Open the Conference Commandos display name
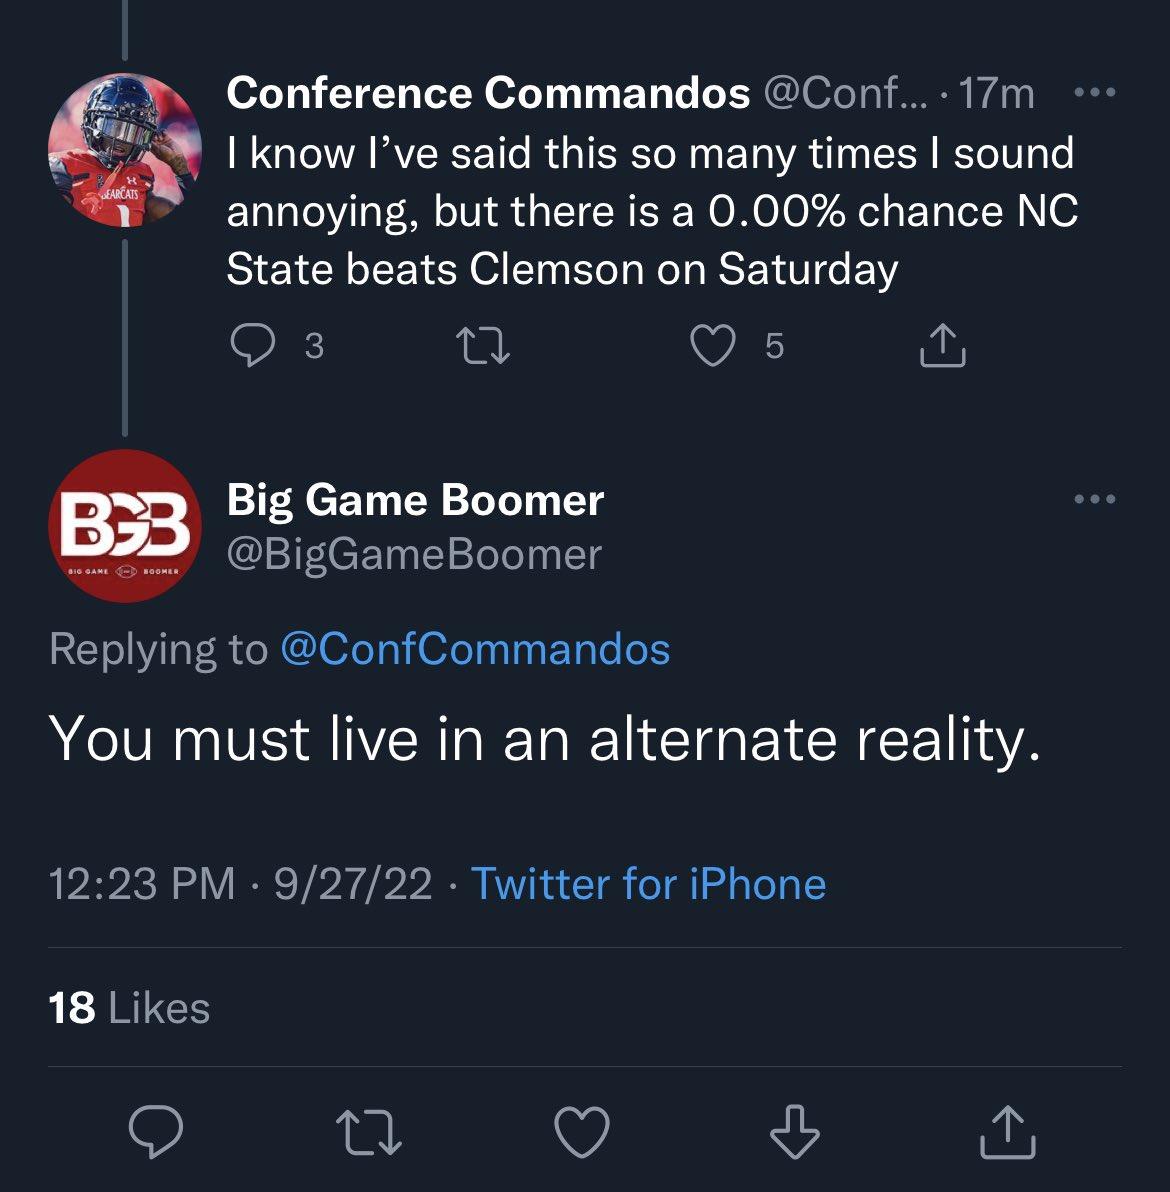 (x=488, y=93)
